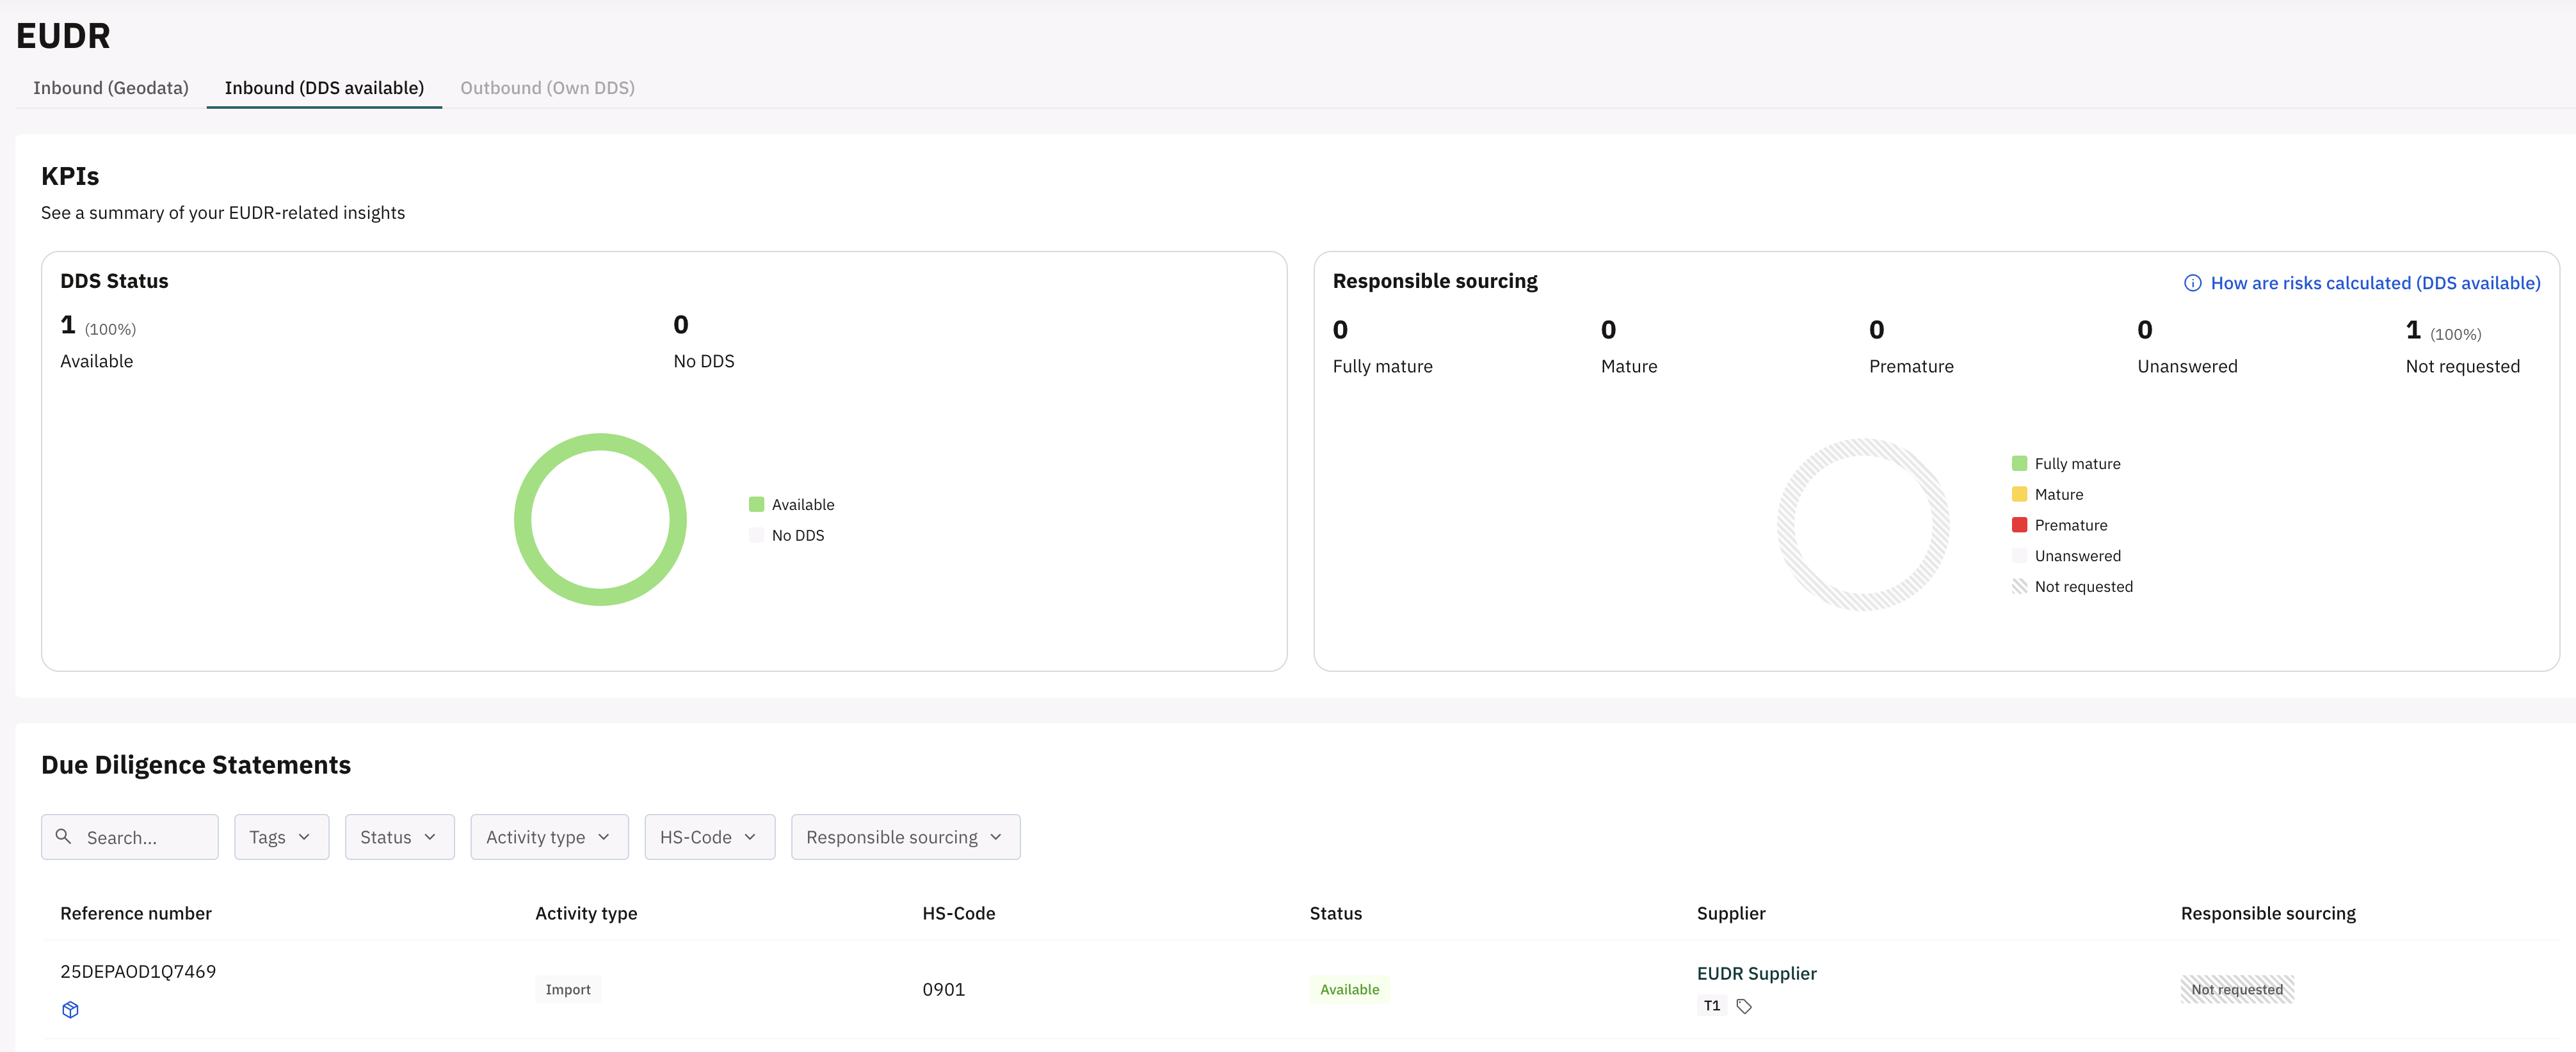Open the Responsible sourcing filter dropdown
Image resolution: width=2576 pixels, height=1052 pixels.
pos(905,837)
